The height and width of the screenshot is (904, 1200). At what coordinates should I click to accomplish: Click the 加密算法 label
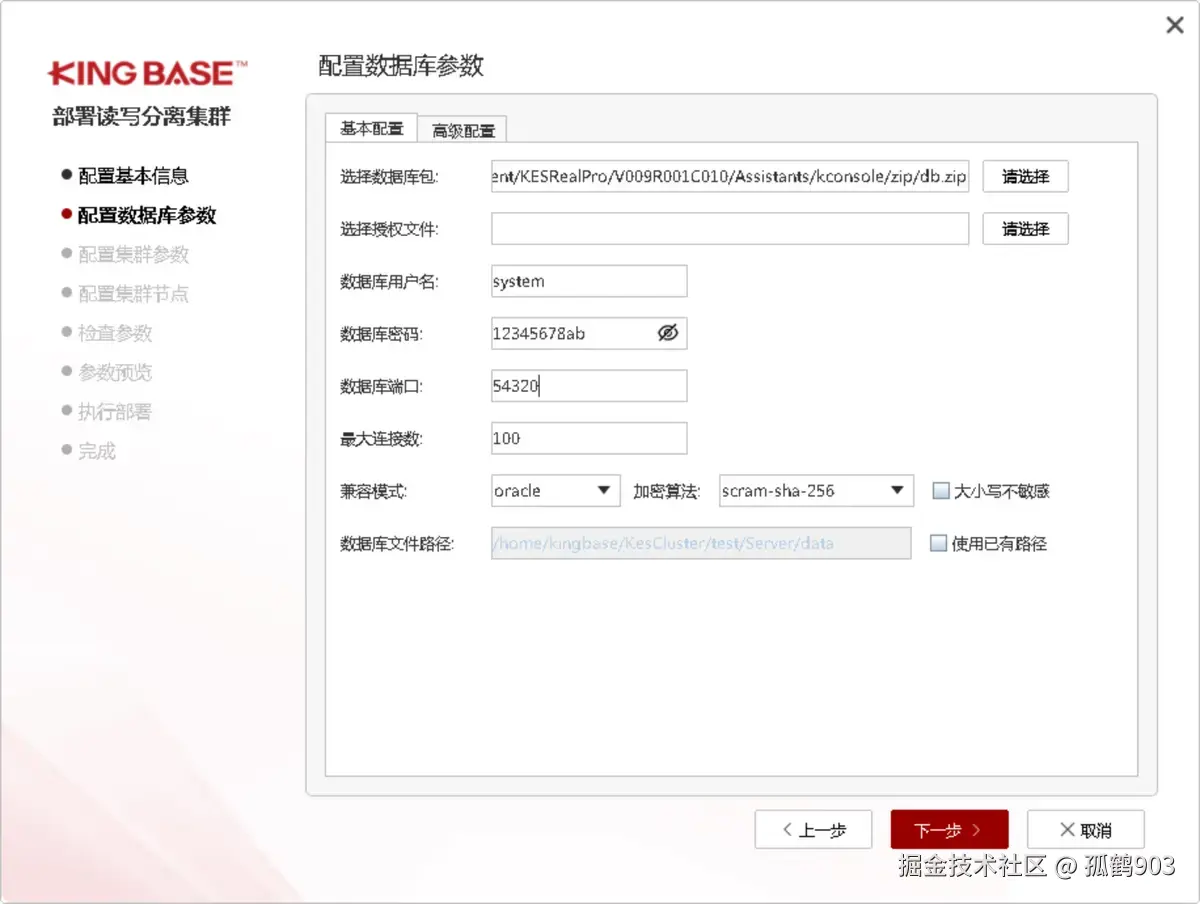[667, 491]
